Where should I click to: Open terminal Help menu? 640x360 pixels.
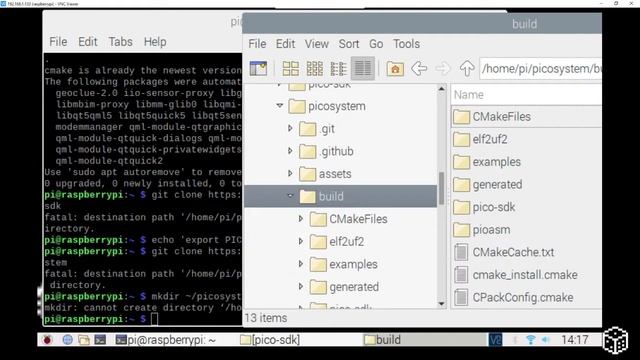pos(155,42)
